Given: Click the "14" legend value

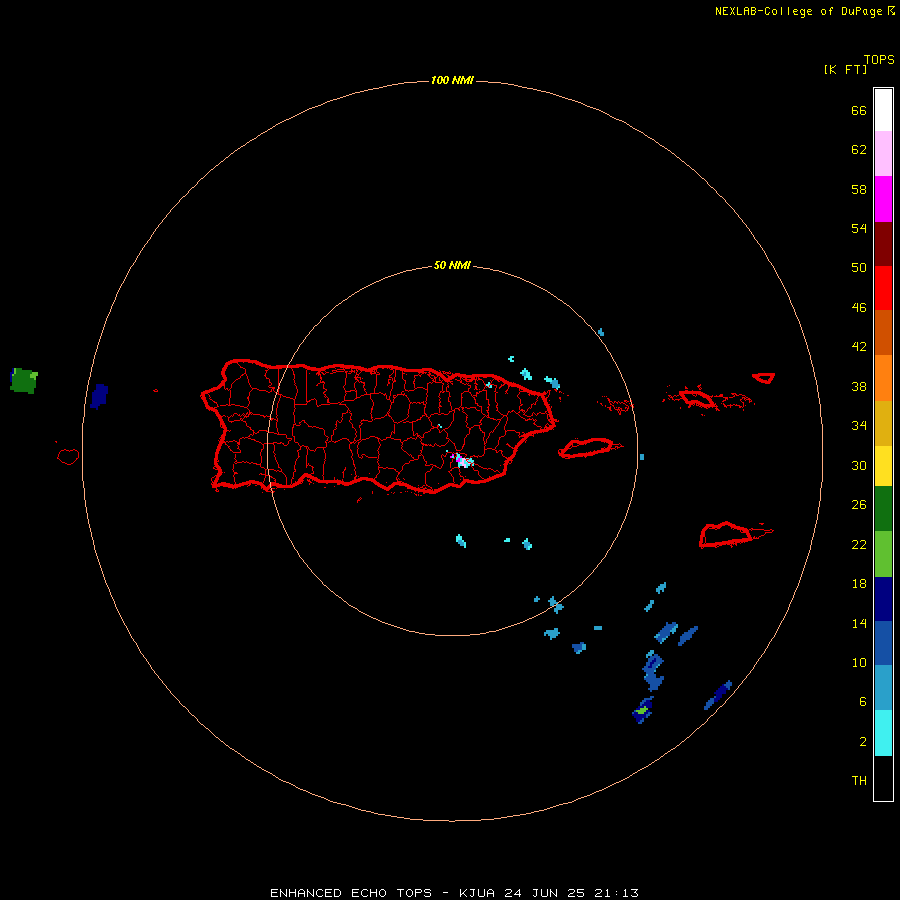Looking at the screenshot, I should [x=859, y=623].
